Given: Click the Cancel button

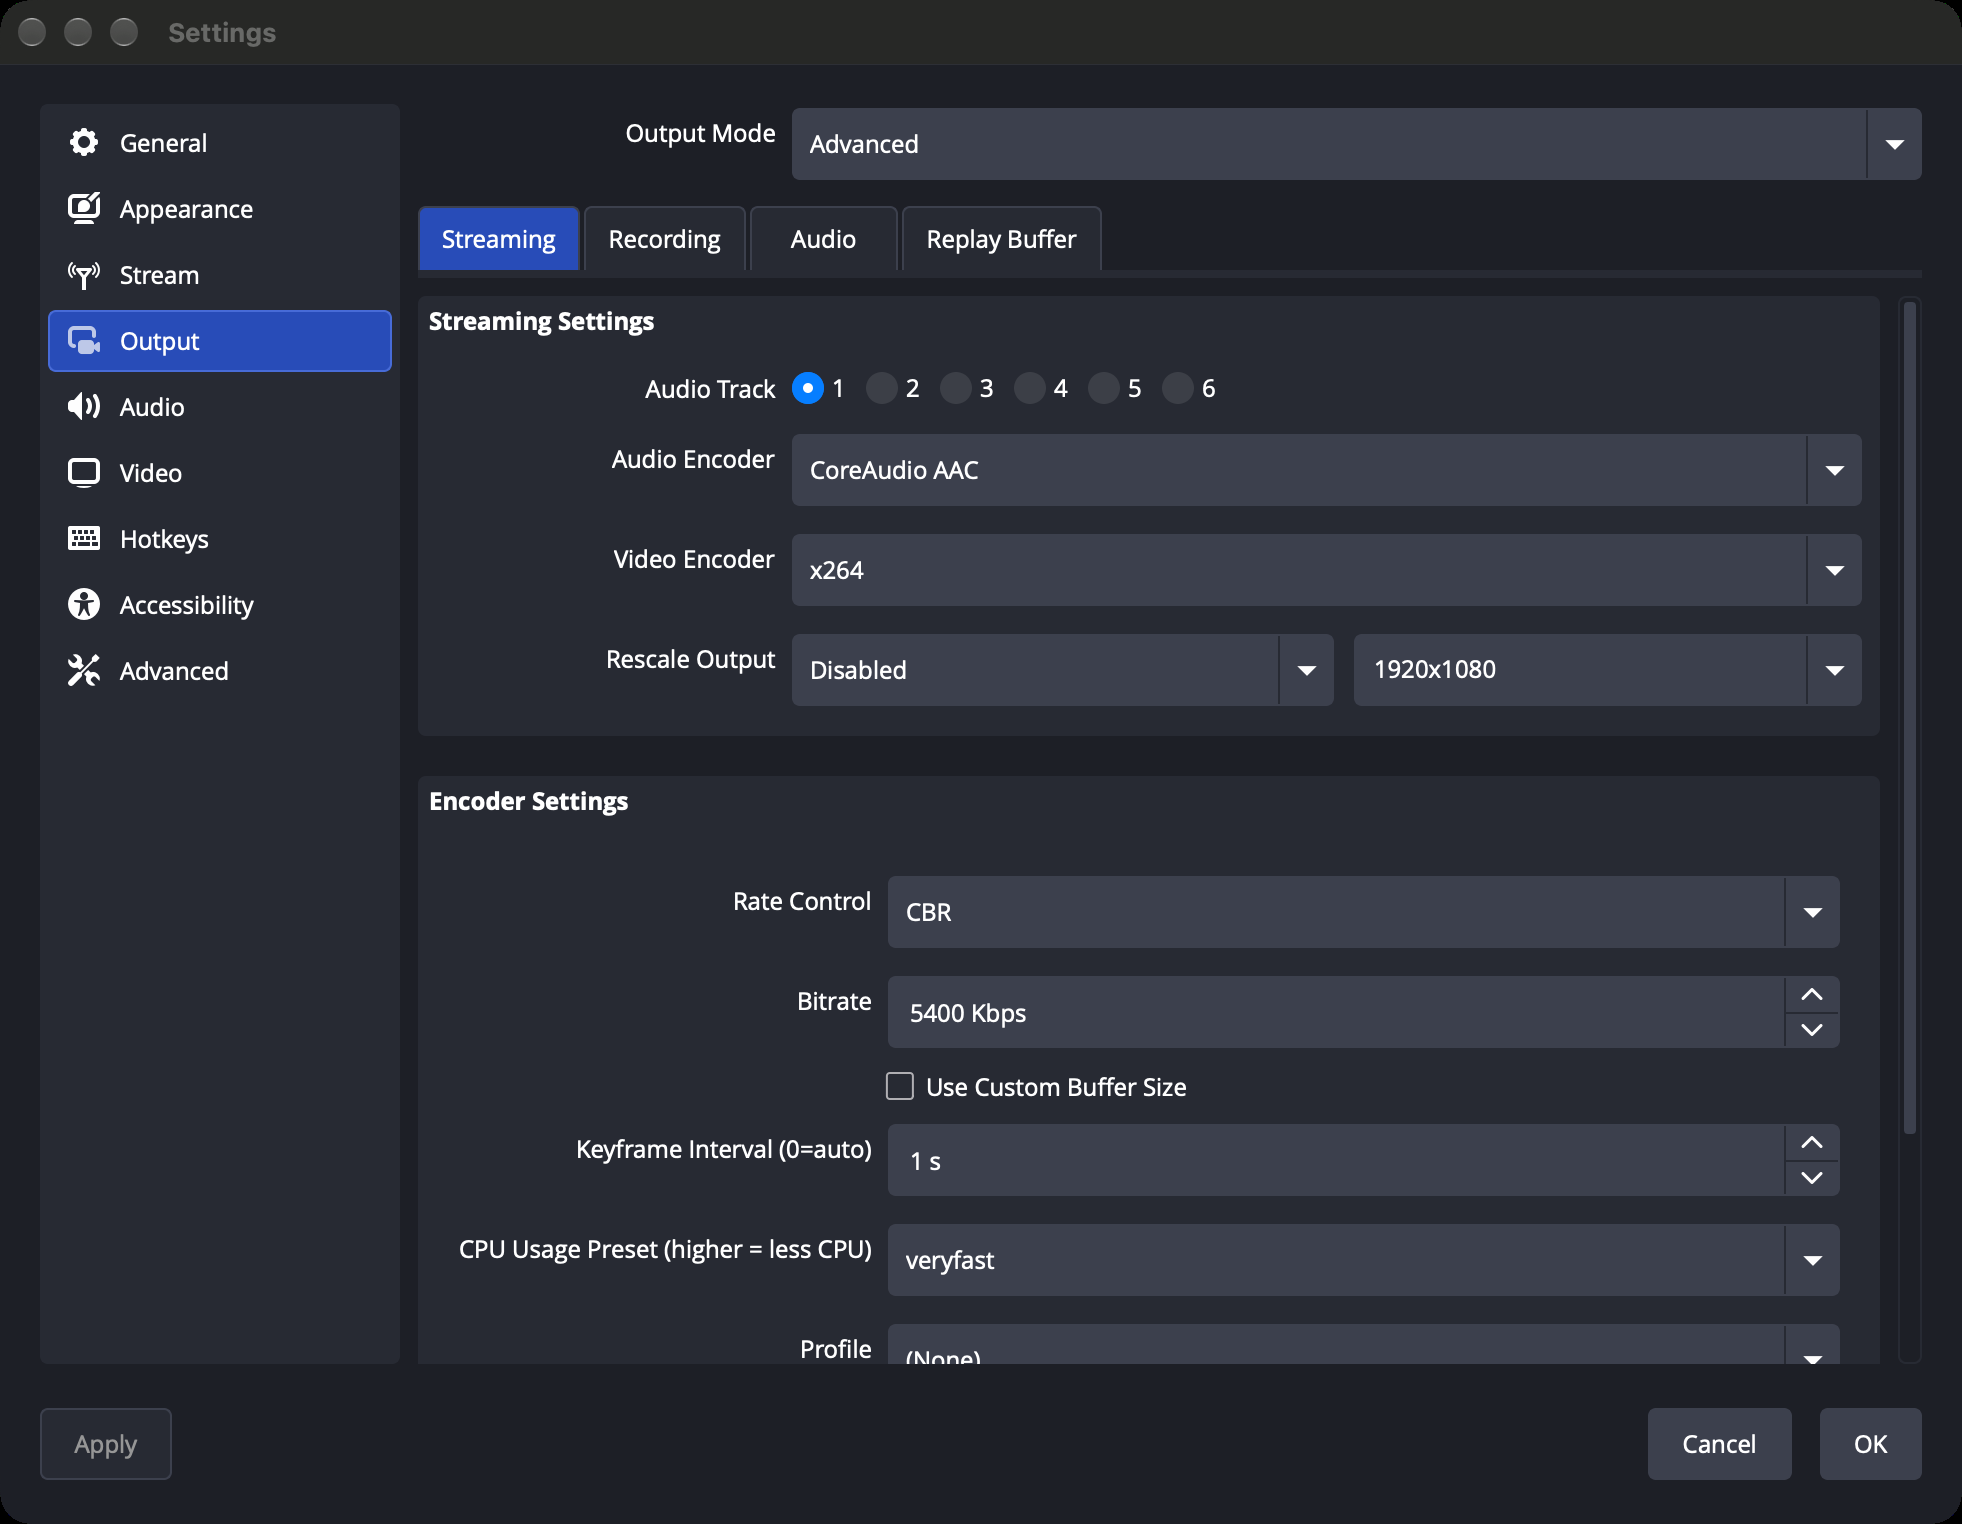Looking at the screenshot, I should 1719,1444.
